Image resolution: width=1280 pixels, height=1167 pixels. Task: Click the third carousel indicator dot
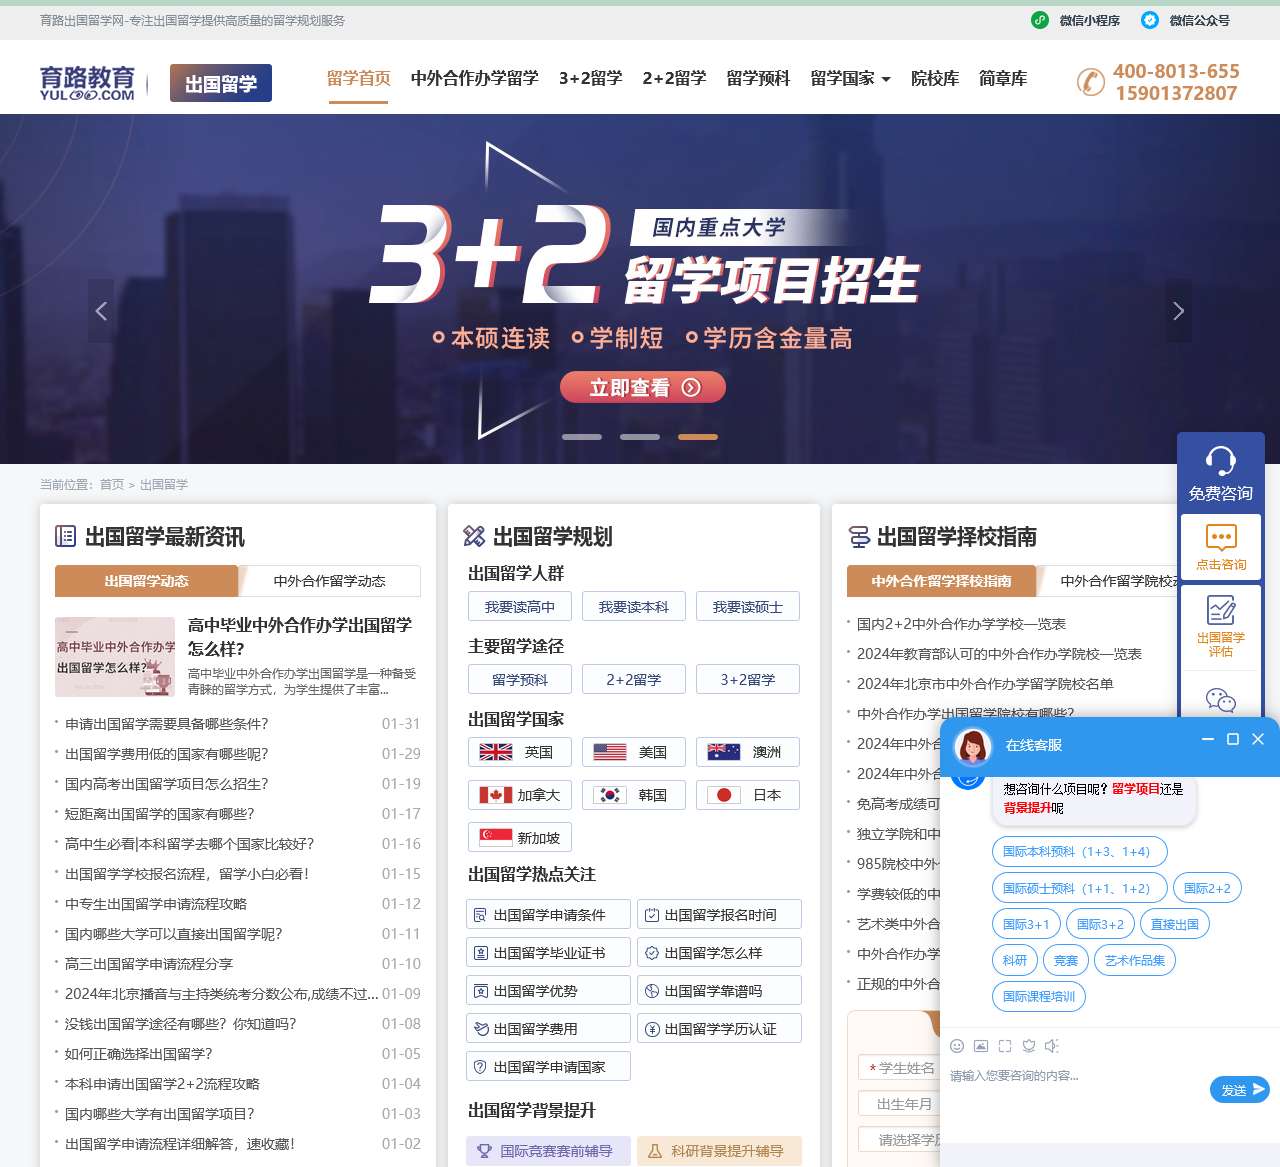point(698,436)
